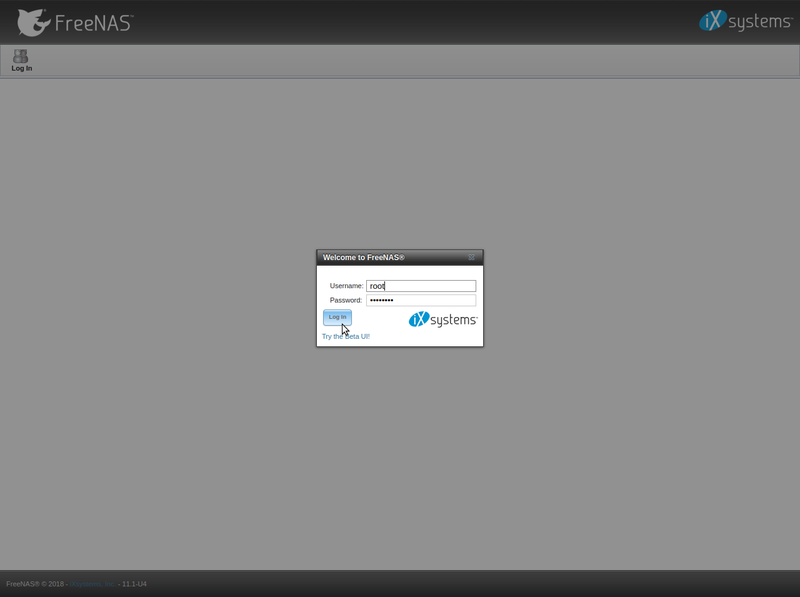Open the FreeNAS logo in the header
Screen dimensions: 800x597
(x=74, y=22)
